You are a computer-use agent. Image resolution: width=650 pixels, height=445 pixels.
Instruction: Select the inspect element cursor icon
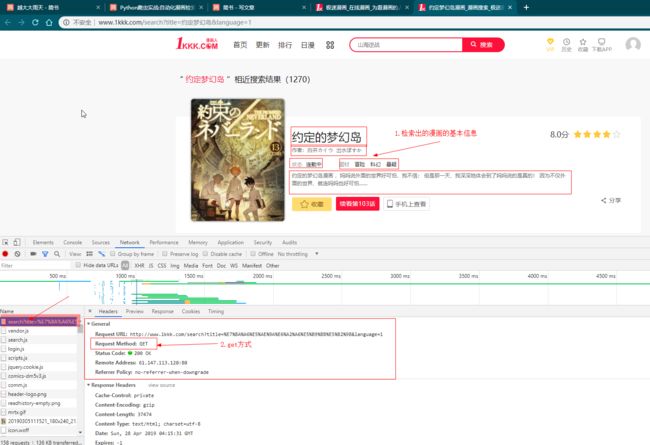coord(5,242)
